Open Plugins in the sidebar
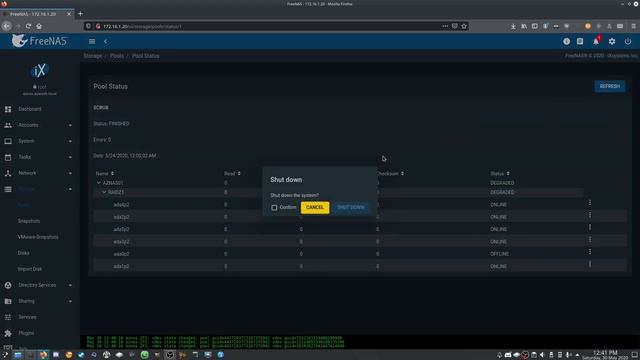 pos(26,333)
